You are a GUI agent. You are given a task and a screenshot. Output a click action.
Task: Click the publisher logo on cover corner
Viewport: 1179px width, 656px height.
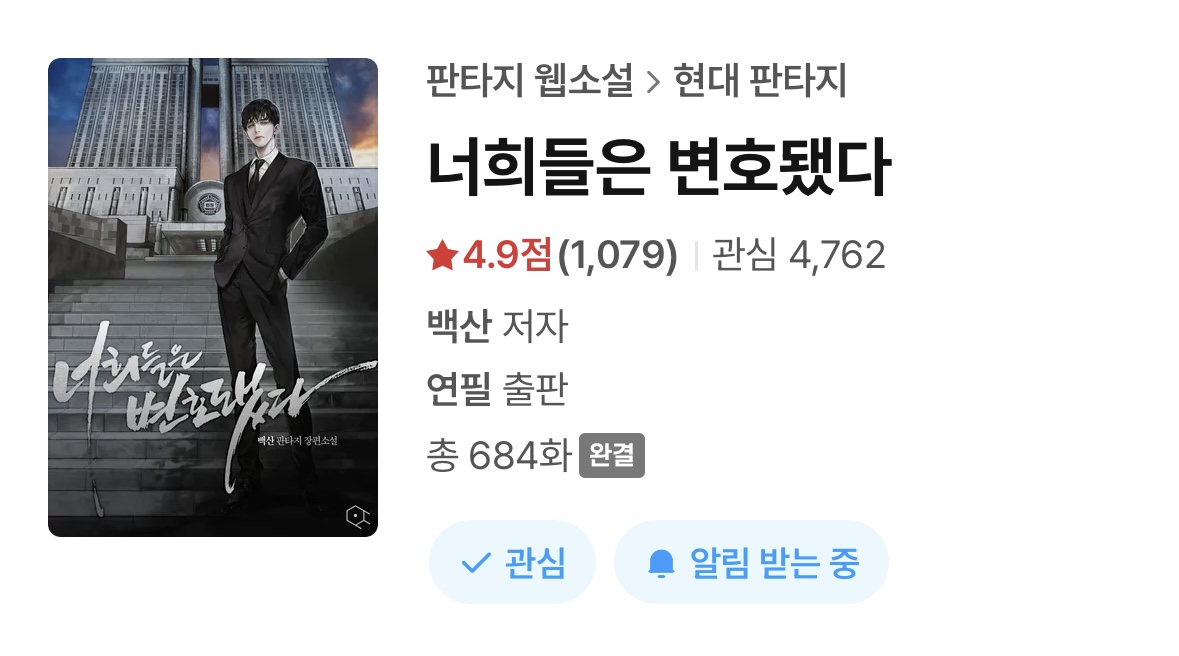357,516
